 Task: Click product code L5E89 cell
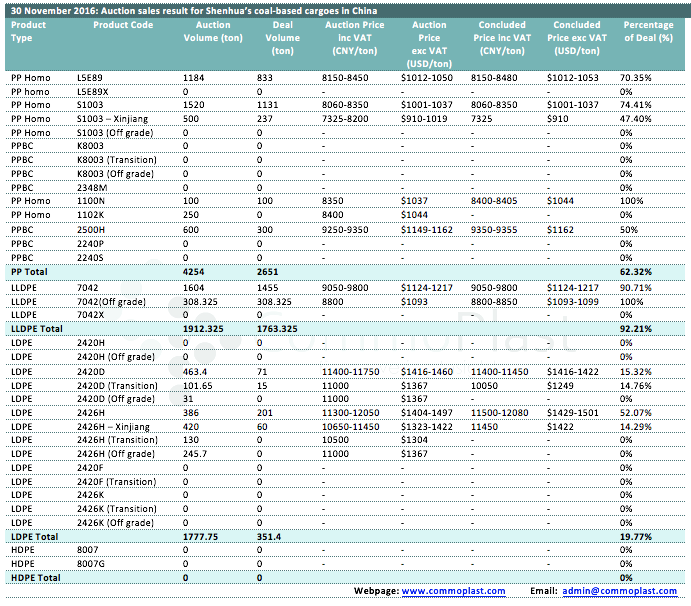click(x=90, y=76)
